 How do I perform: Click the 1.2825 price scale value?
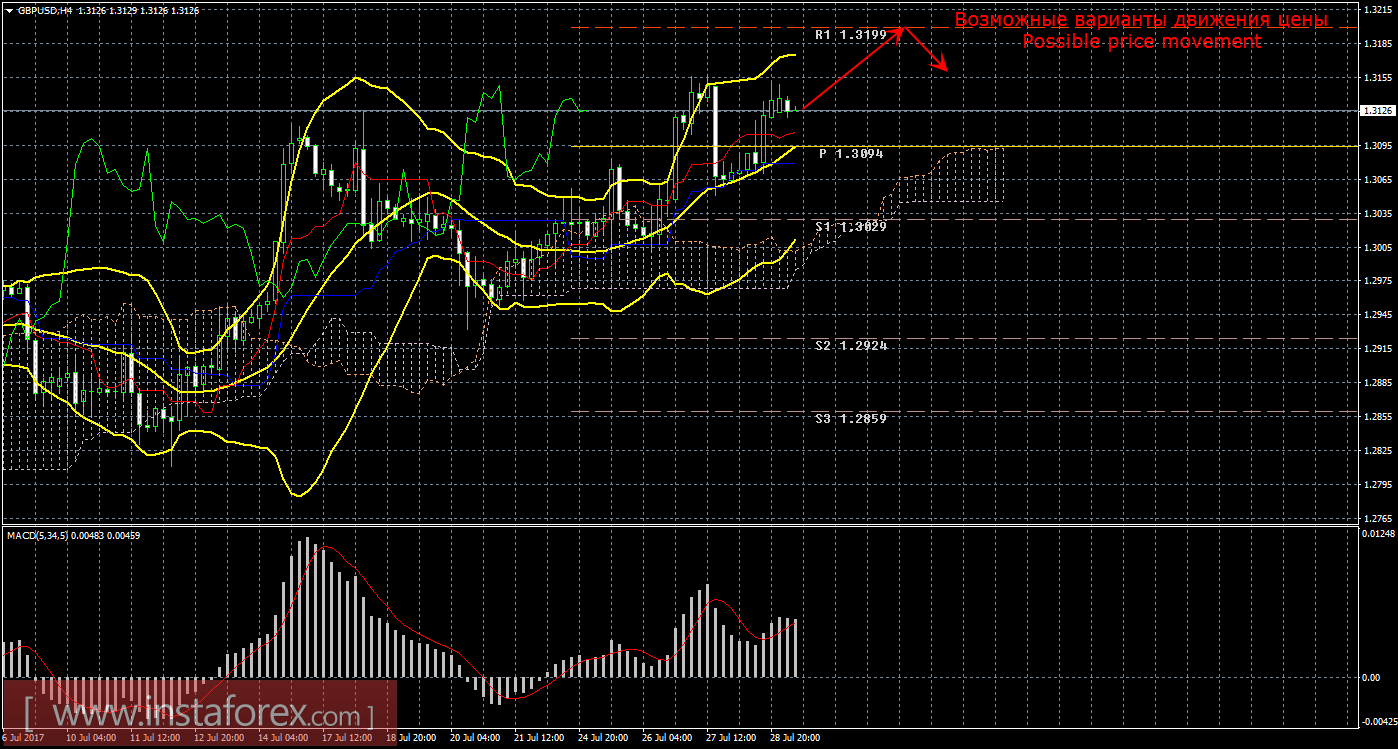(1378, 451)
